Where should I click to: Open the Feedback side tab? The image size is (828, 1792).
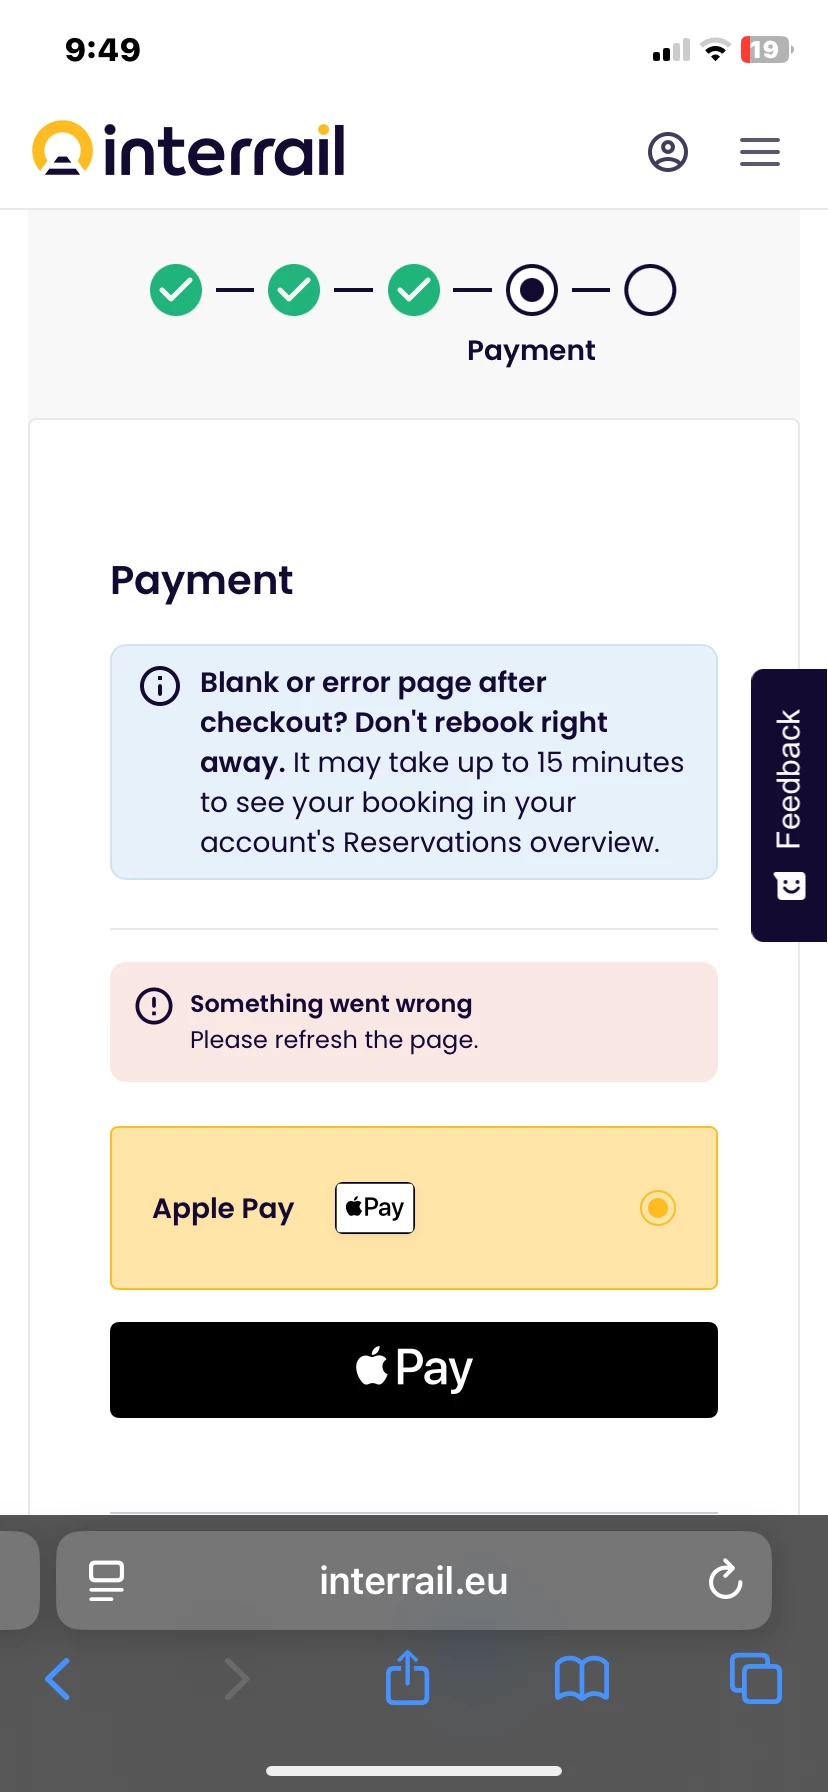point(789,805)
